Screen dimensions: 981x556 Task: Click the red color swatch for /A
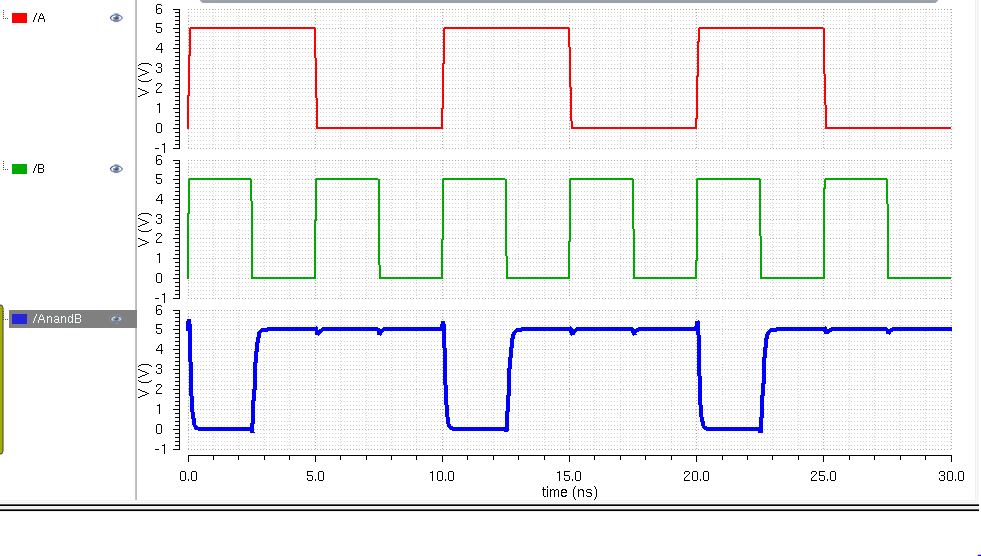[x=19, y=18]
